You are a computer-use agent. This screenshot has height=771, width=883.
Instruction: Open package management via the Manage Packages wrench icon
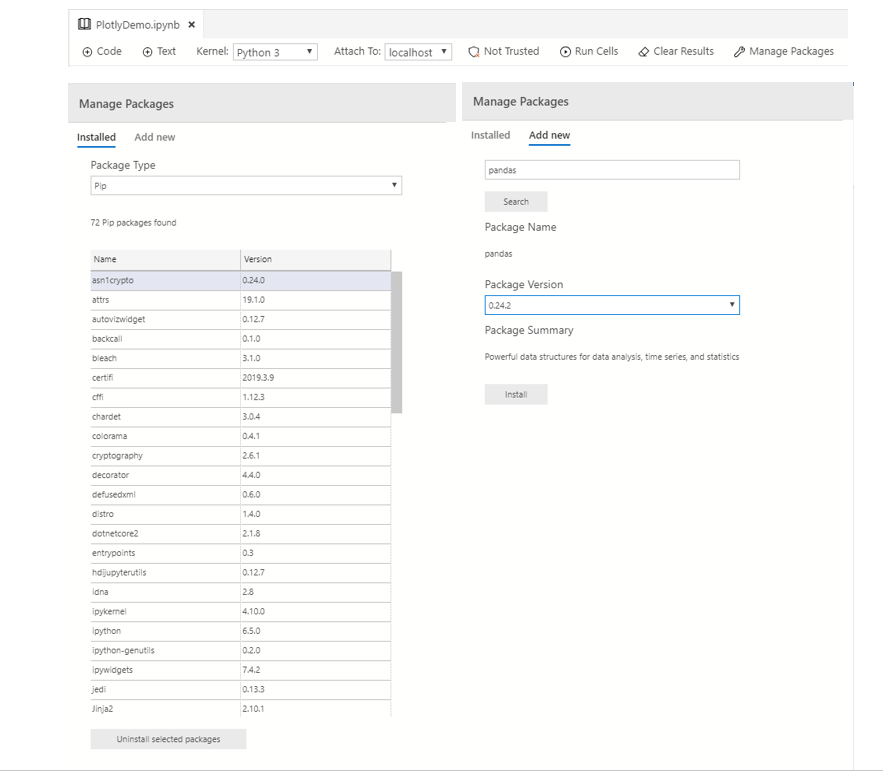tap(738, 51)
